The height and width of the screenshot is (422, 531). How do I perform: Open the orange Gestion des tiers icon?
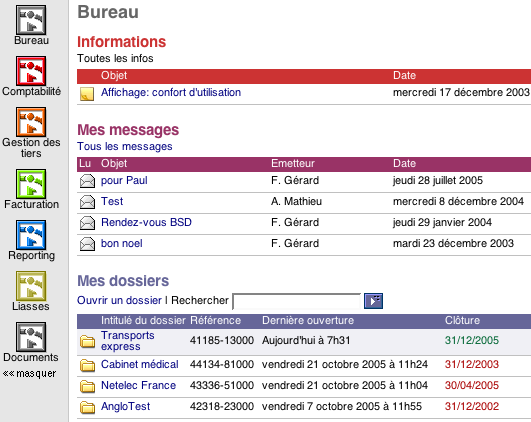[31, 122]
